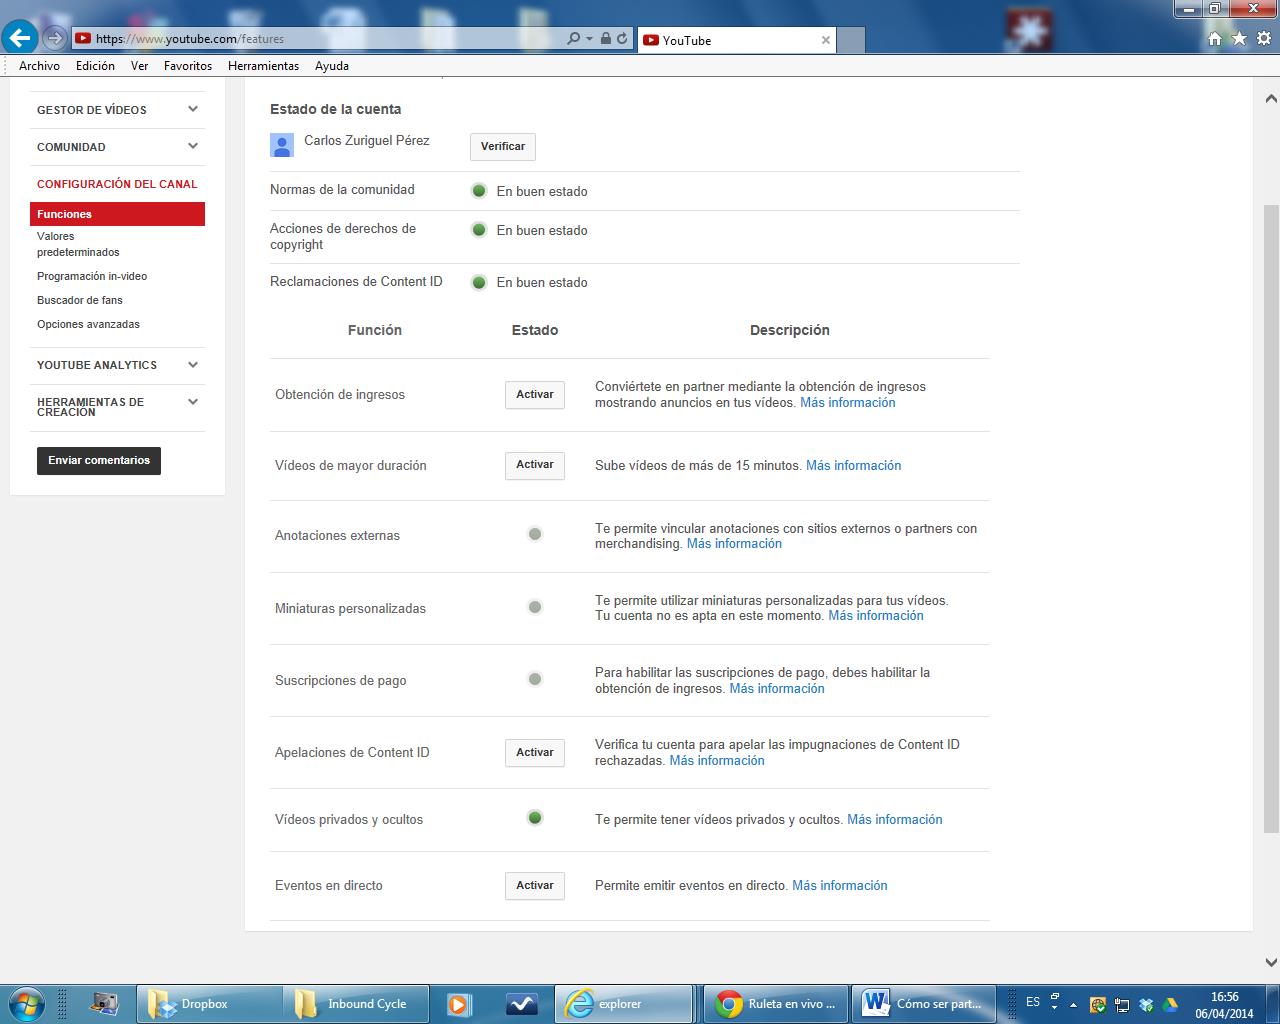Switch to the Internet Explorer taskbar button

coord(623,1003)
